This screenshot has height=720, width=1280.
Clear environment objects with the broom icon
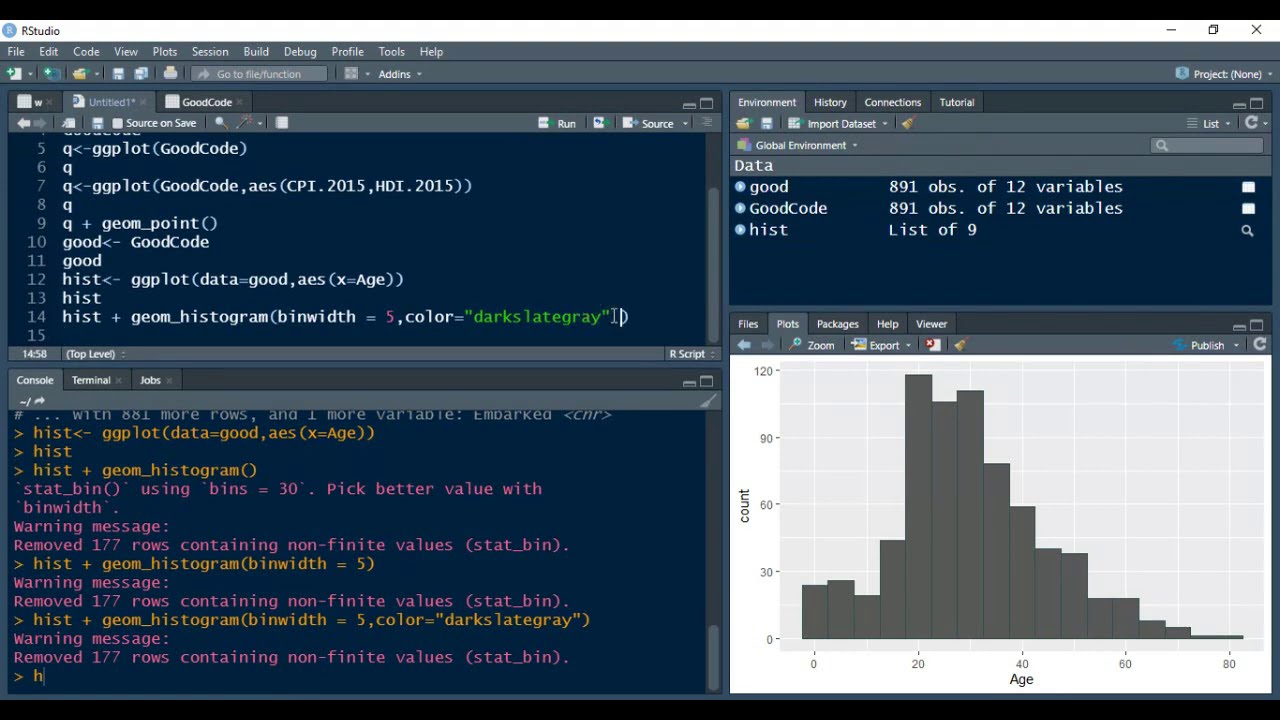pos(908,123)
